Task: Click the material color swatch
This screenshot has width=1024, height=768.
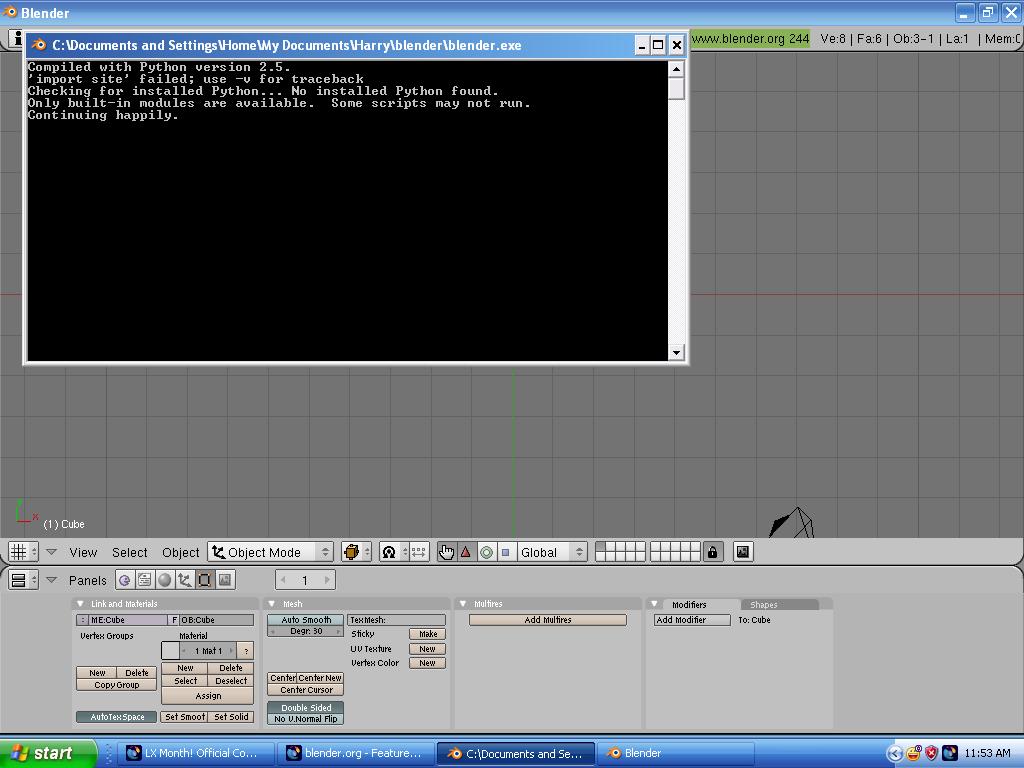Action: click(170, 650)
